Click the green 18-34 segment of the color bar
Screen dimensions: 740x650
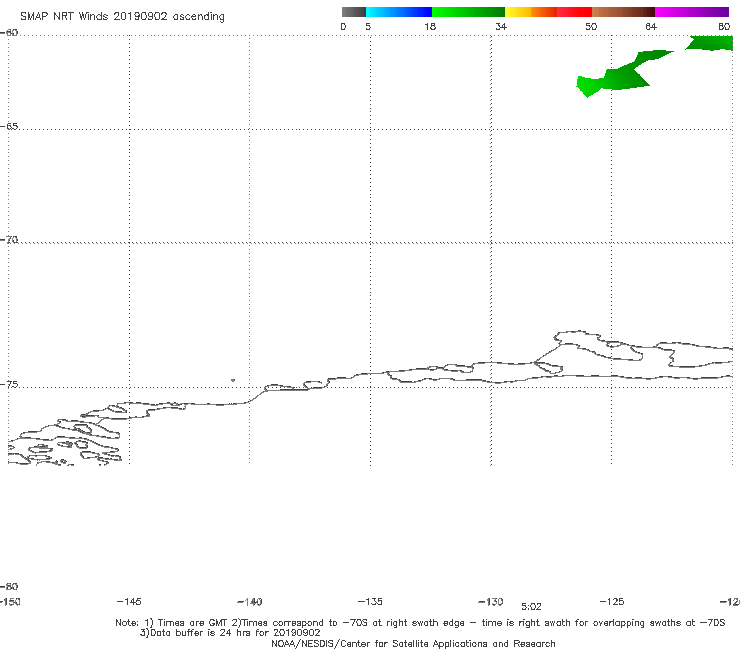468,12
